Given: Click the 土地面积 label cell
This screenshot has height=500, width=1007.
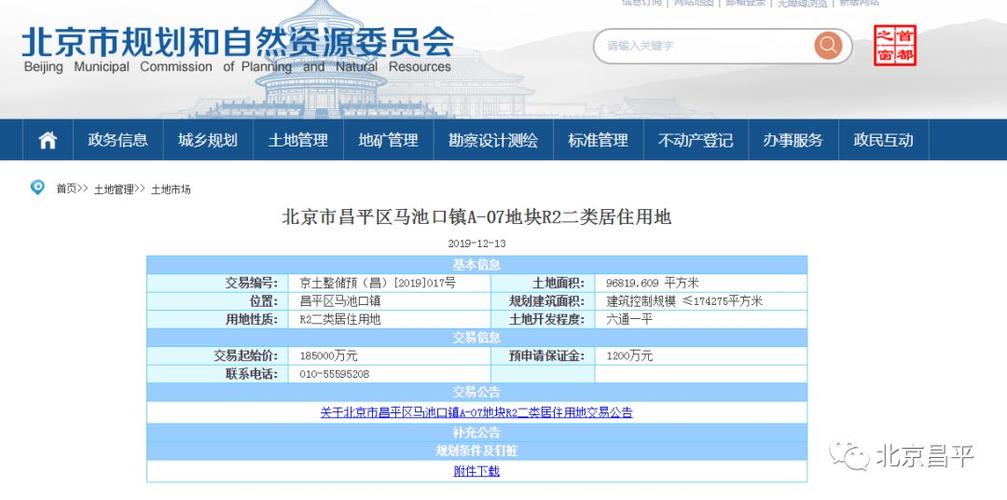Looking at the screenshot, I should click(543, 283).
